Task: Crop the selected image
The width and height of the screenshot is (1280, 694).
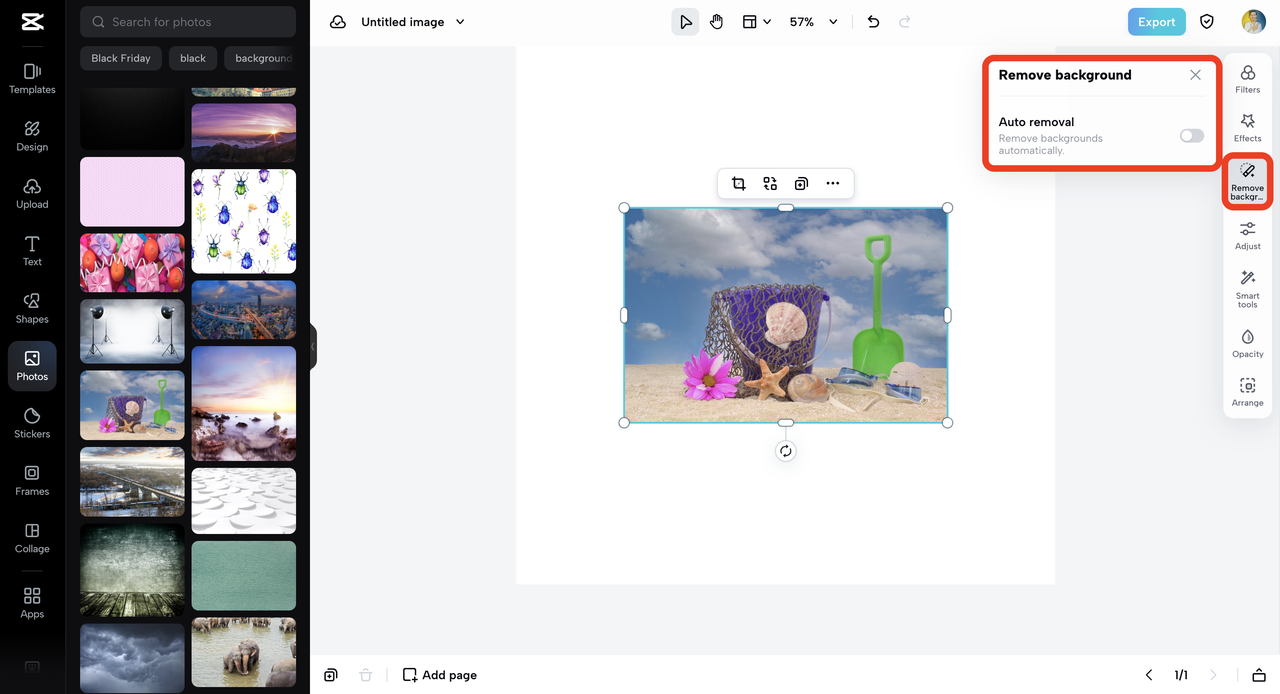Action: pos(738,183)
